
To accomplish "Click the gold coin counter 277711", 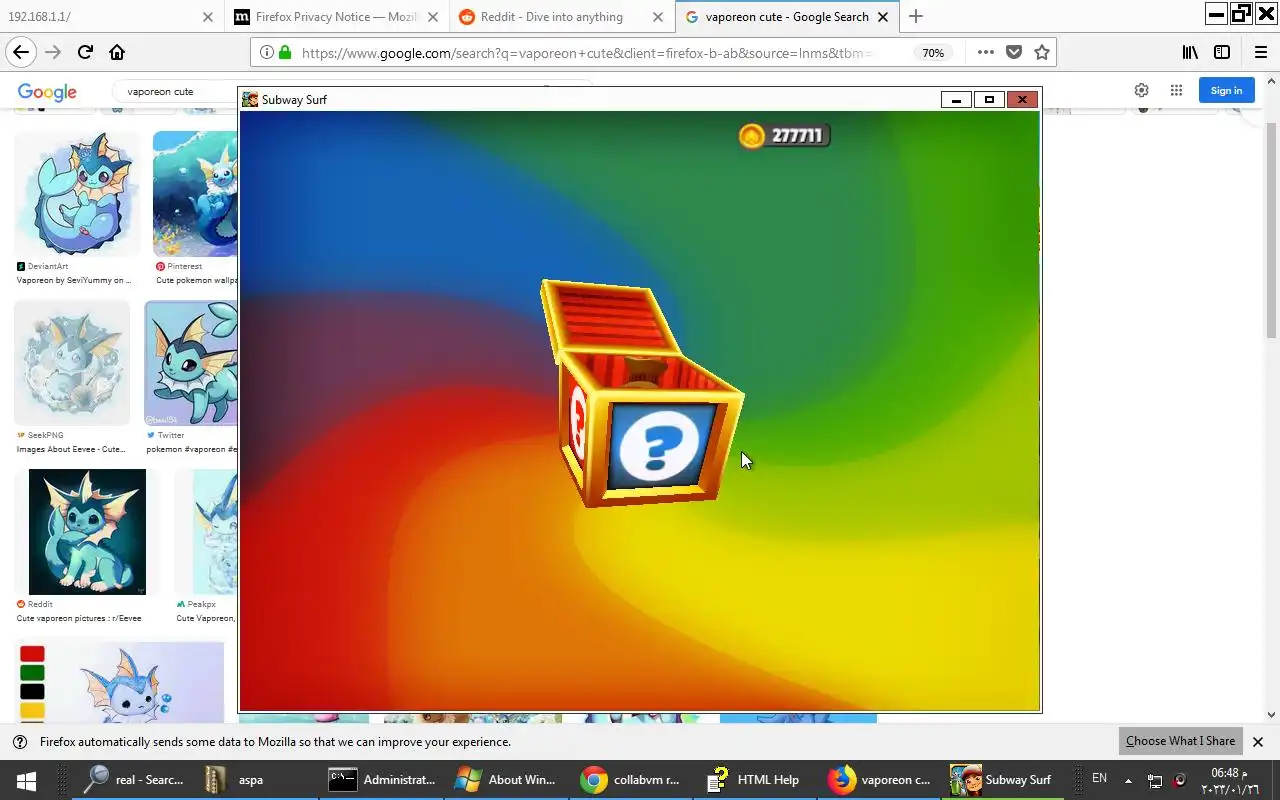I will point(784,135).
